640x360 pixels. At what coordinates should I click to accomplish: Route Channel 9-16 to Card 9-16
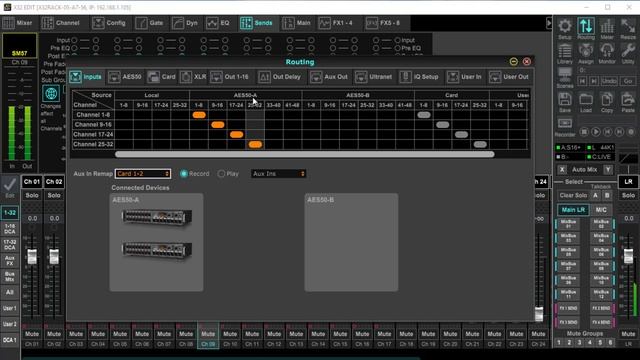[x=442, y=124]
